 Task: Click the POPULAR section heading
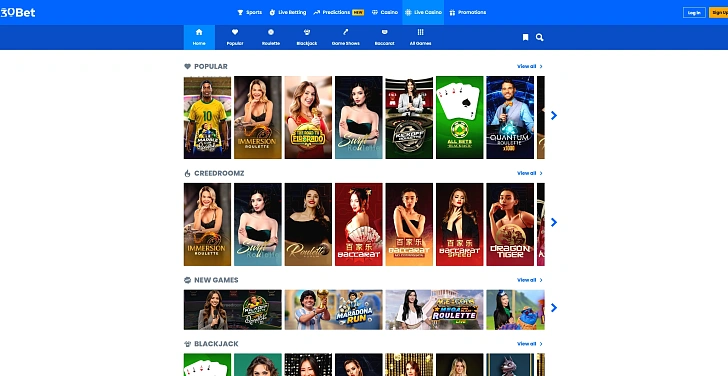point(210,66)
